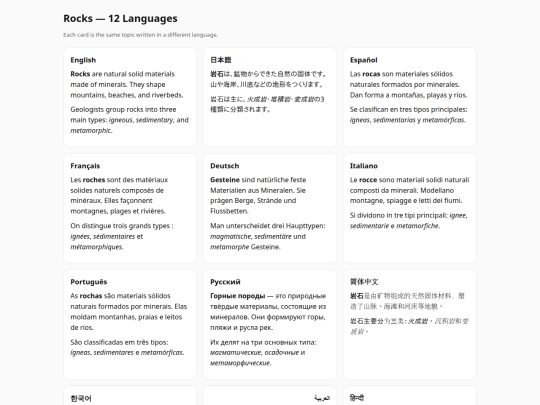The width and height of the screenshot is (540, 405).
Task: Click the line "de rios." in Portuguese card
Action: 82,328
